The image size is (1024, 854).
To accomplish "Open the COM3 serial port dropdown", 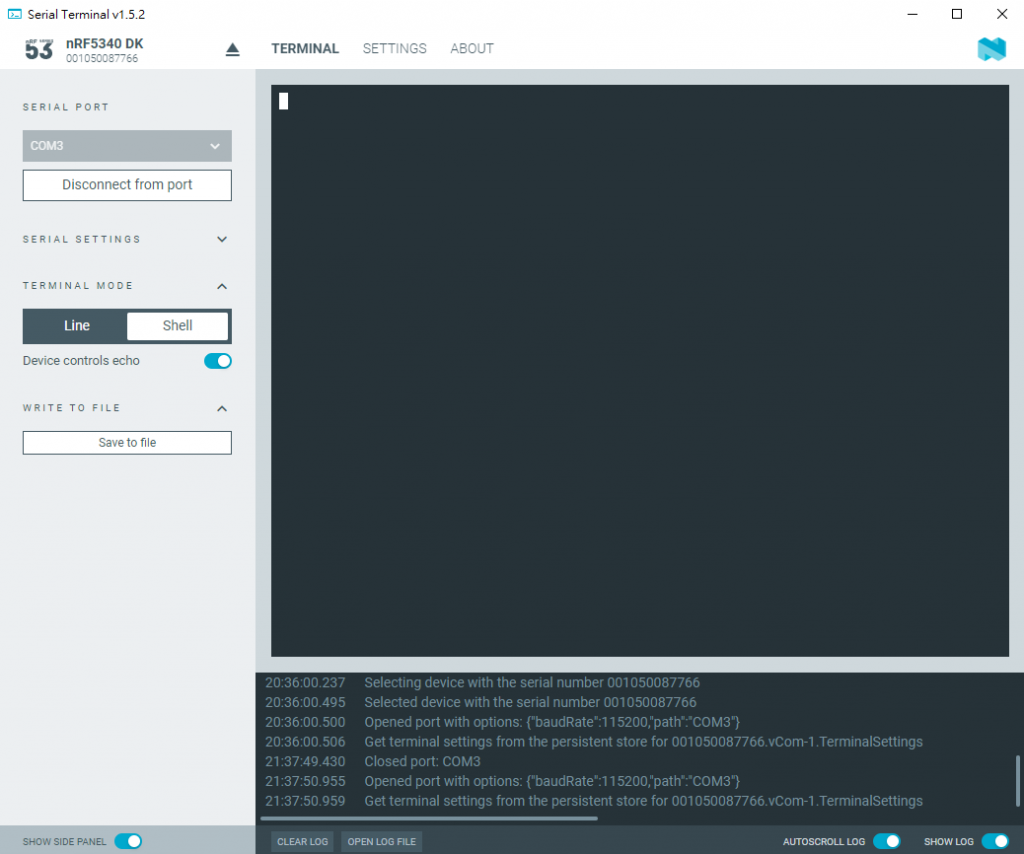I will click(127, 146).
